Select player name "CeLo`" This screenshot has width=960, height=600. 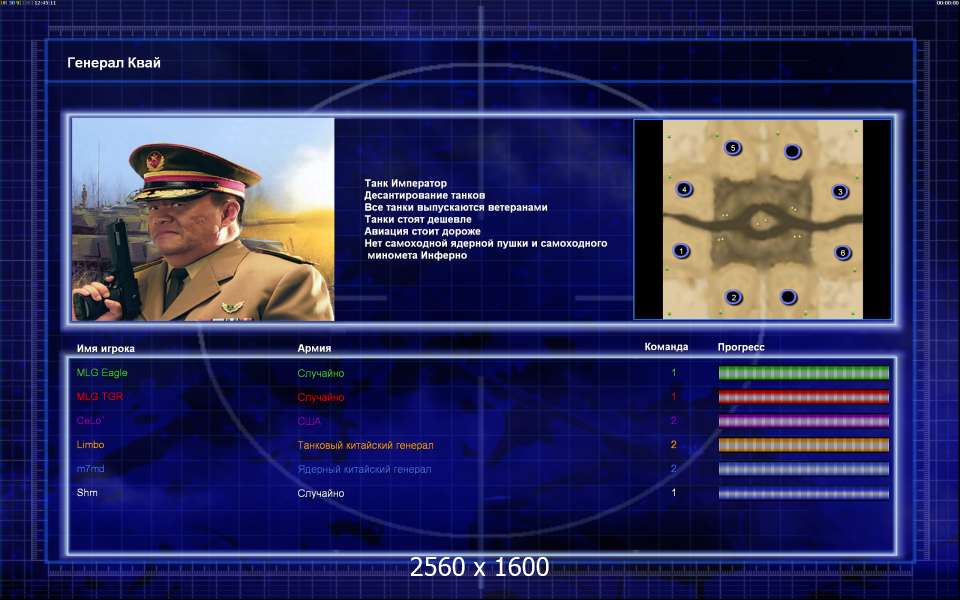90,421
